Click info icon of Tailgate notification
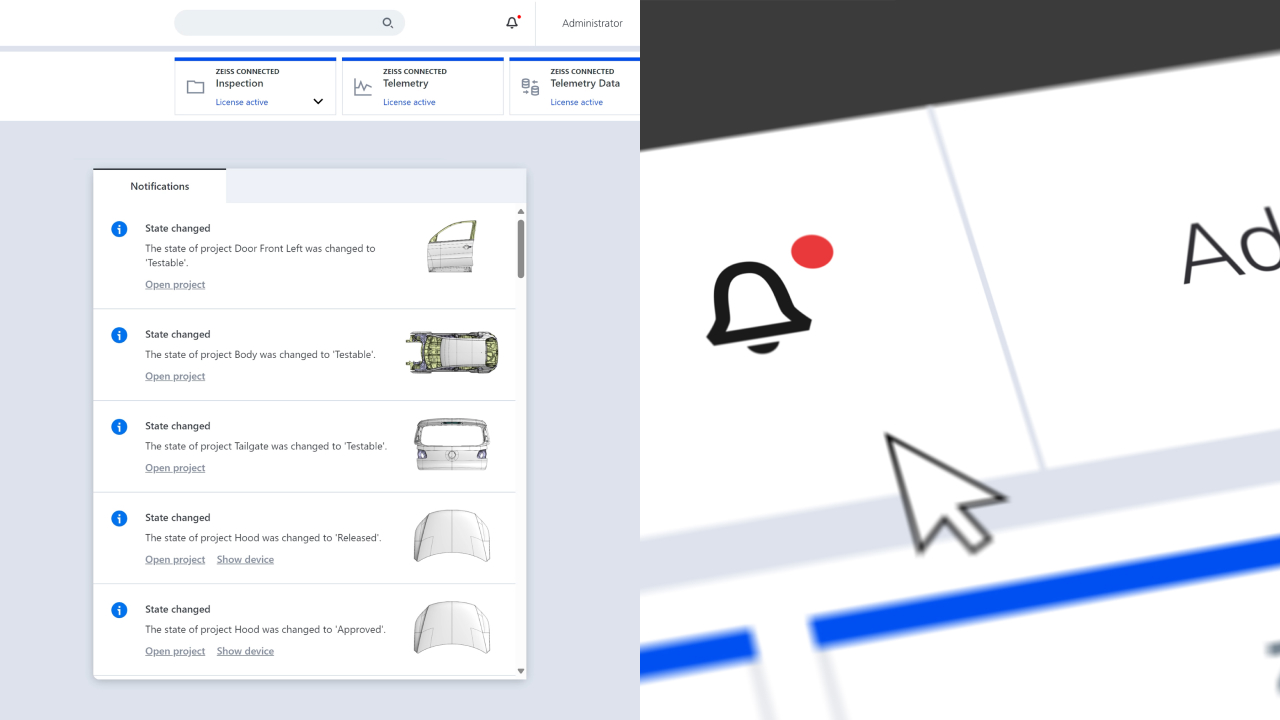 point(119,427)
